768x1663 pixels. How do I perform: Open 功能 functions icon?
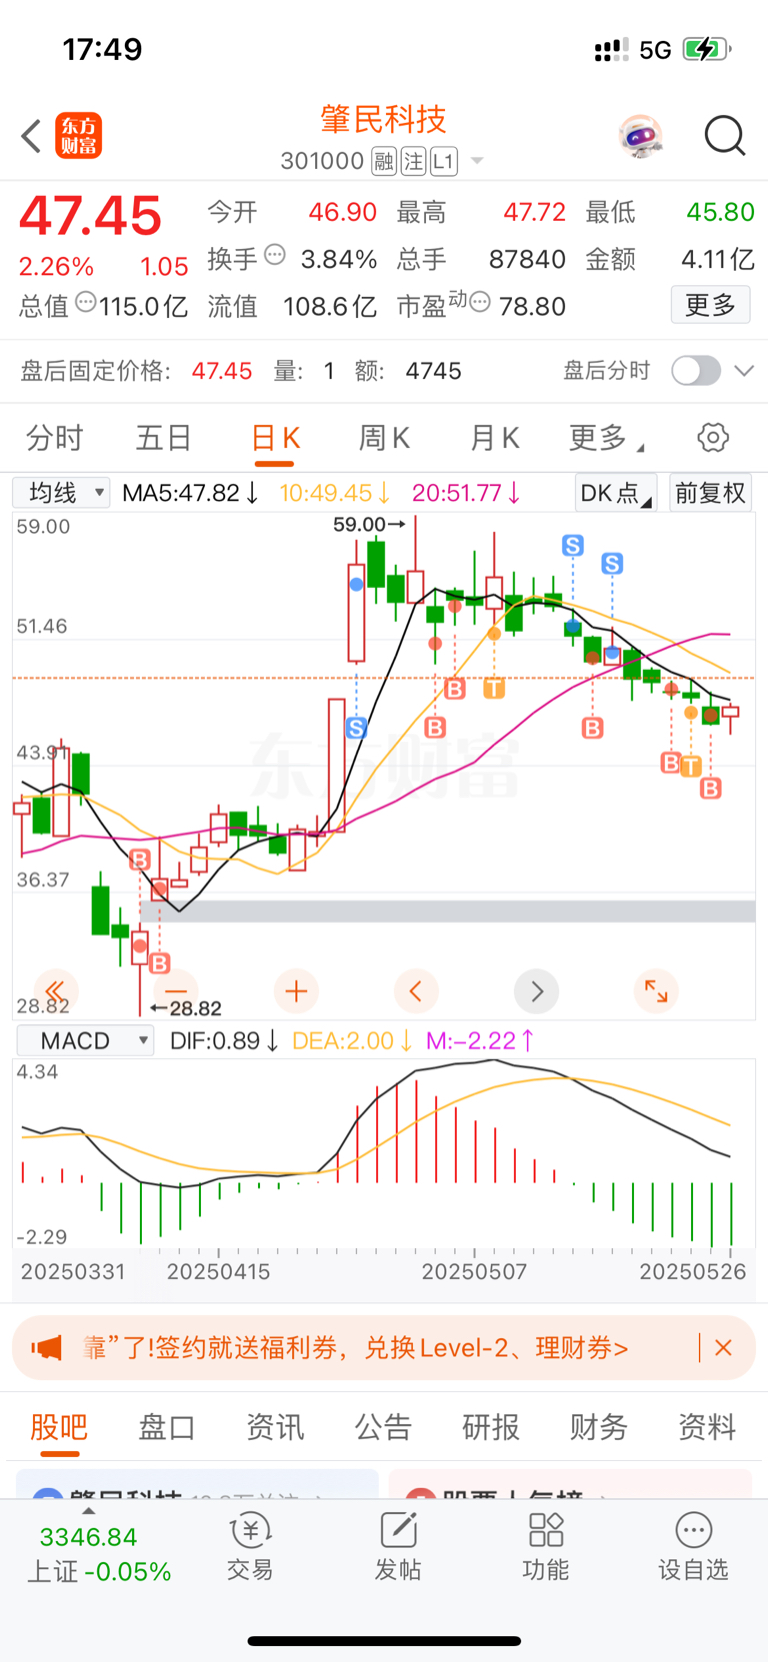click(546, 1546)
